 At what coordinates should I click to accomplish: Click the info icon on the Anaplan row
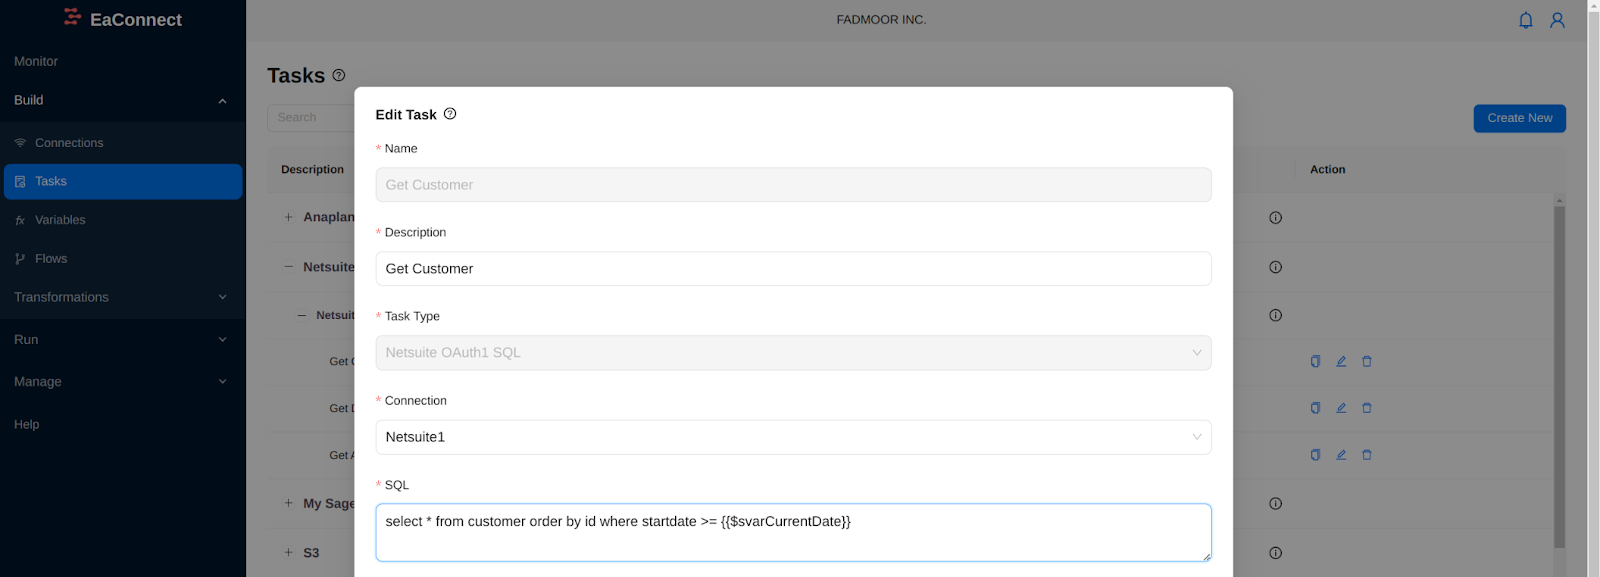coord(1275,217)
